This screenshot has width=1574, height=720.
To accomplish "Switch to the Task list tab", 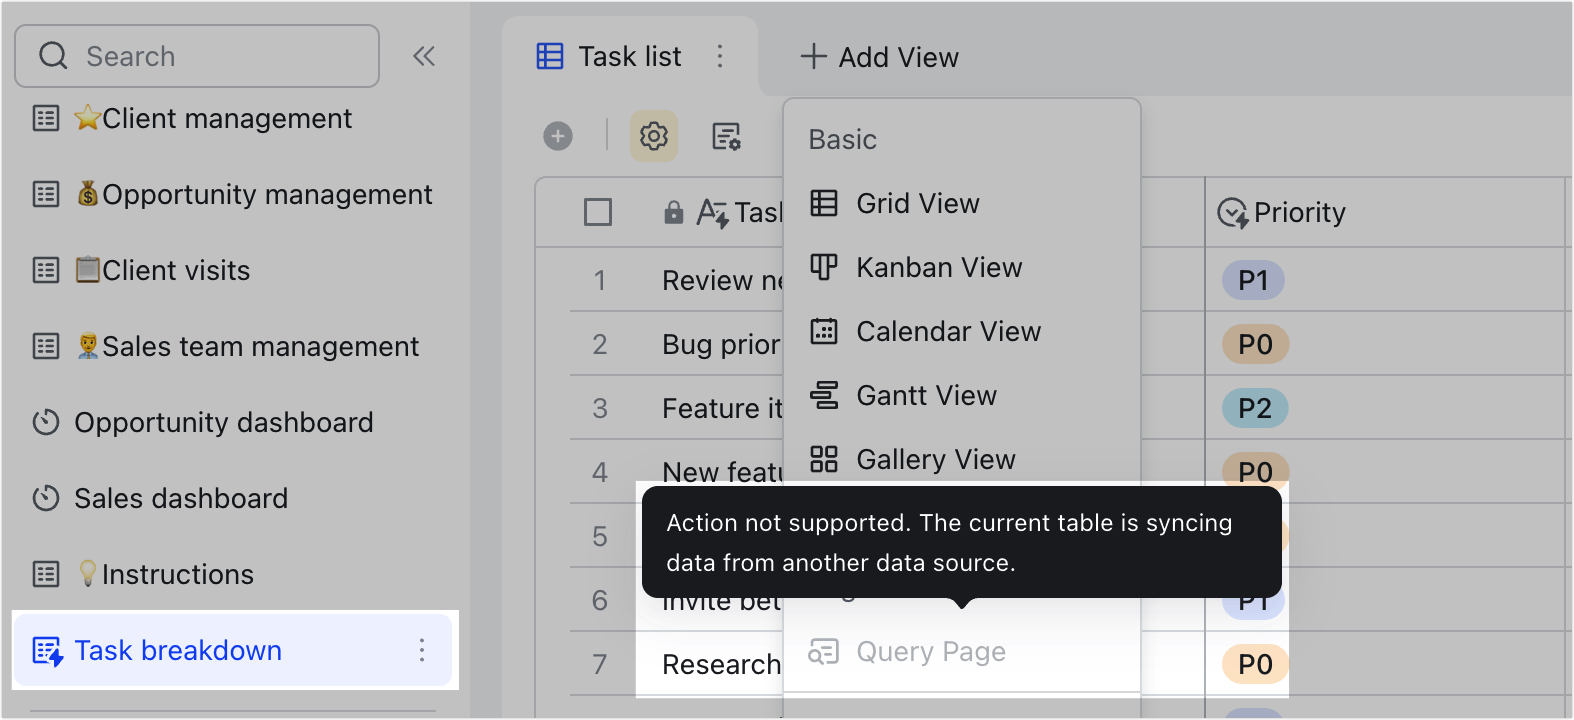I will tap(630, 56).
